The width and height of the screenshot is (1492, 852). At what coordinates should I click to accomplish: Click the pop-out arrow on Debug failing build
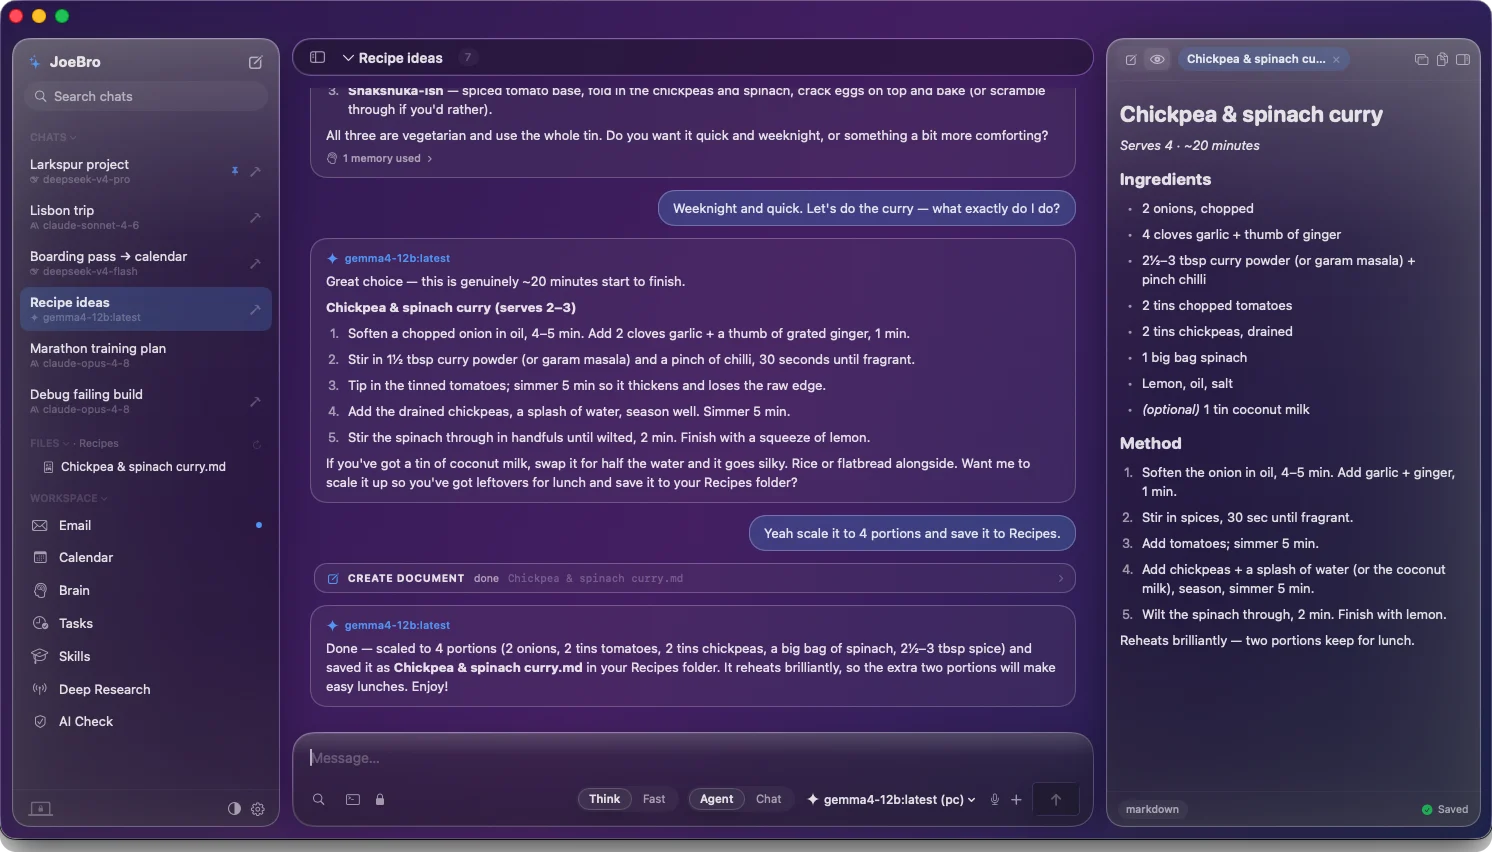pos(255,401)
